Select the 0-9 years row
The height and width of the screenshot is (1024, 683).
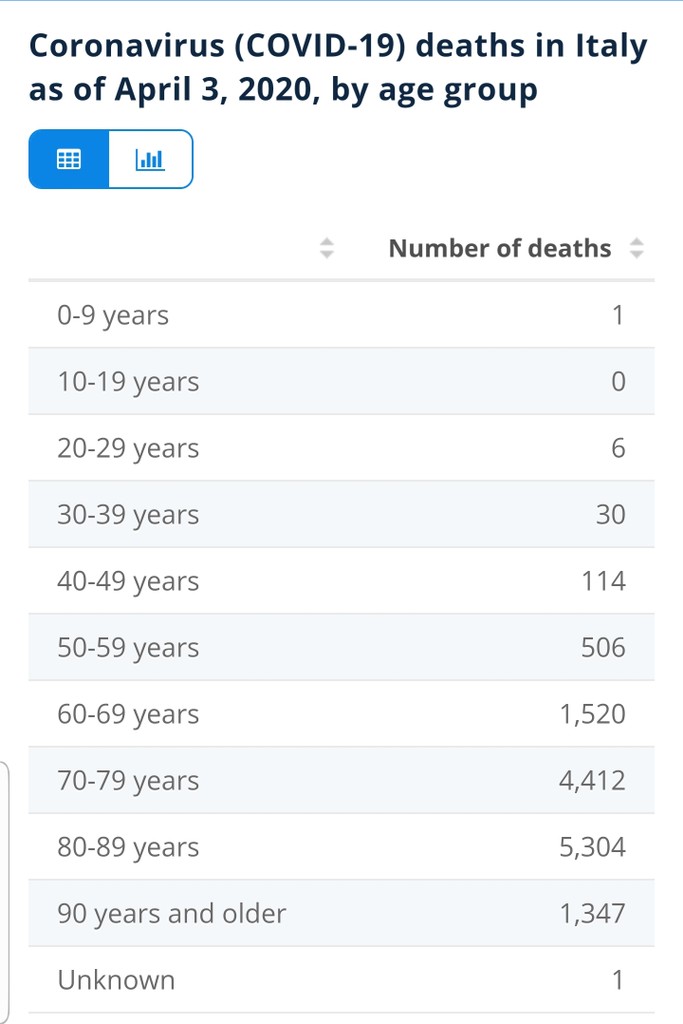(x=342, y=315)
